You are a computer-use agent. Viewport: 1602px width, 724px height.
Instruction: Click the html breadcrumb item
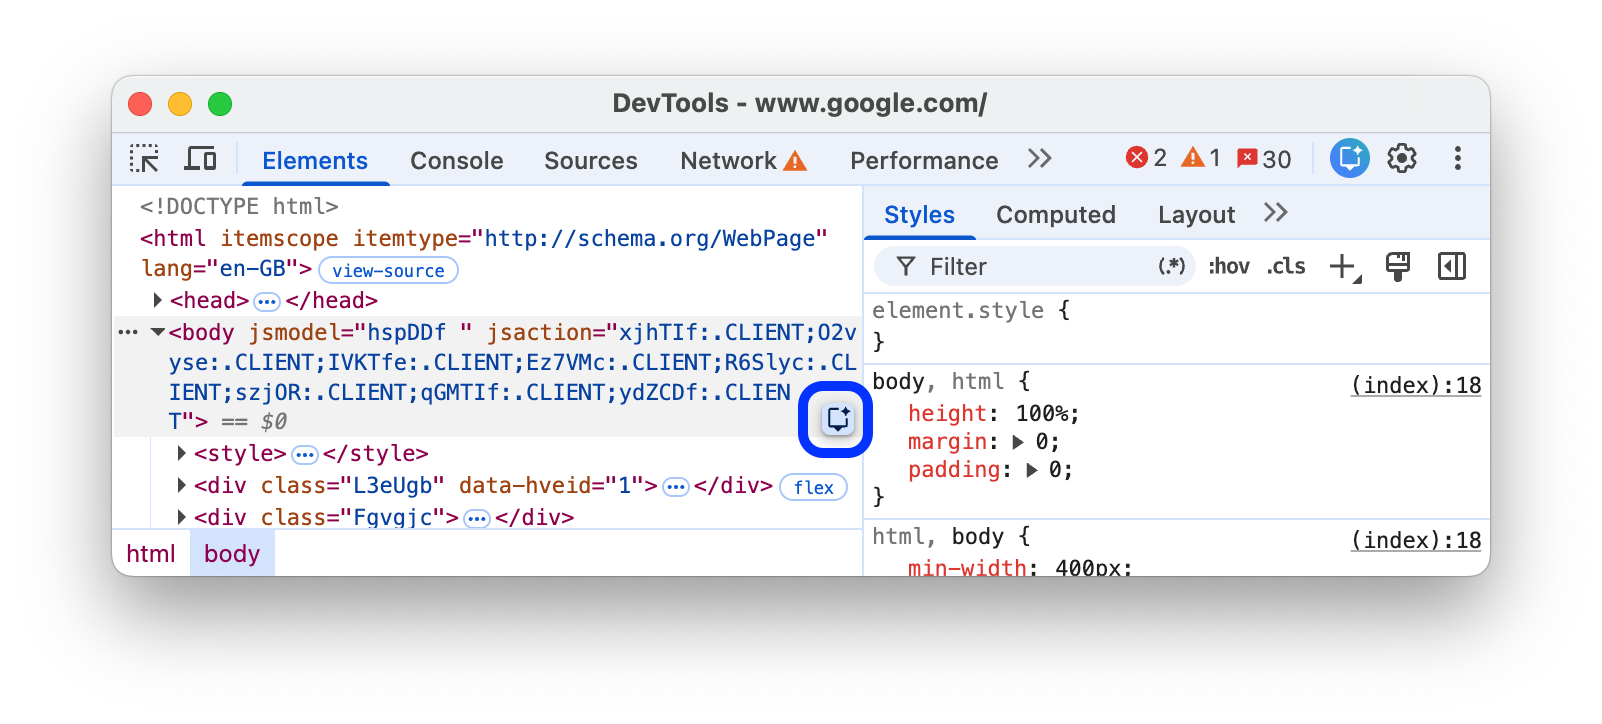(150, 552)
